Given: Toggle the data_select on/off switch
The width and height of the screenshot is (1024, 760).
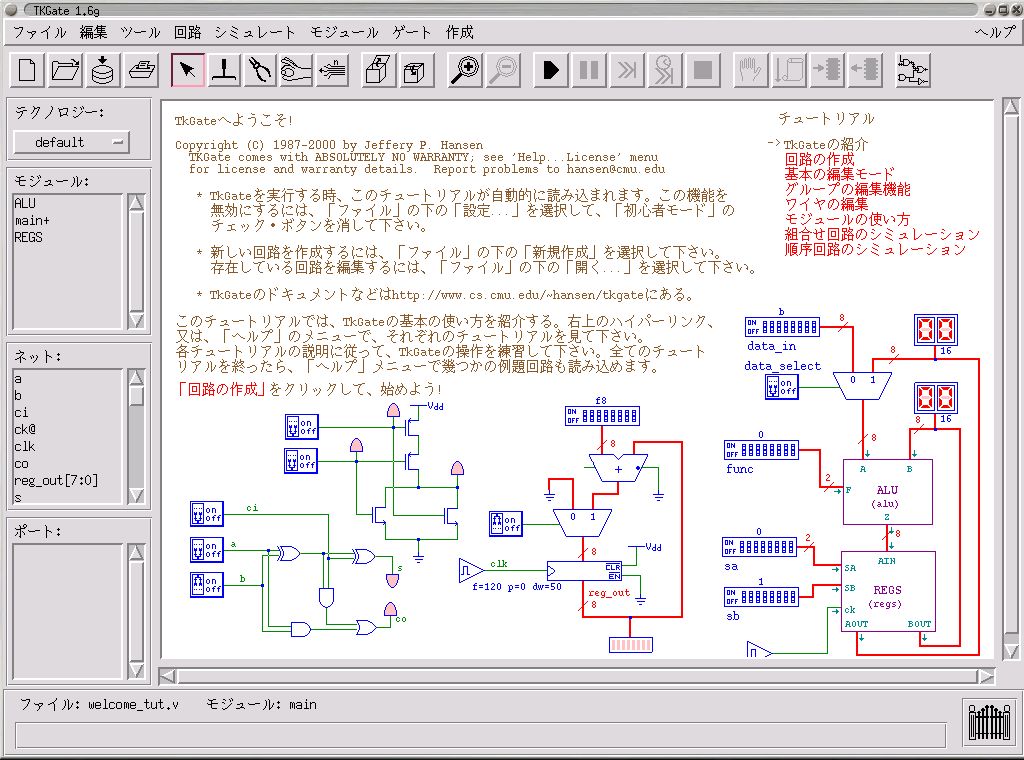Looking at the screenshot, I should 782,387.
